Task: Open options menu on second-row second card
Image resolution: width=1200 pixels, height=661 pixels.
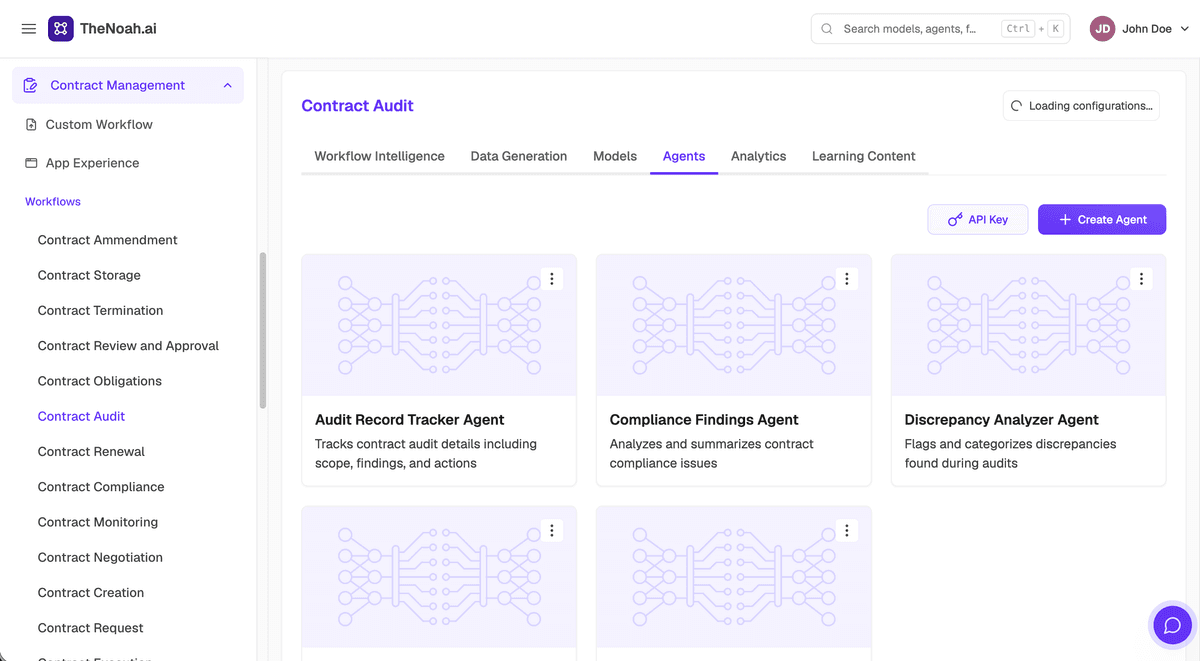Action: [847, 531]
